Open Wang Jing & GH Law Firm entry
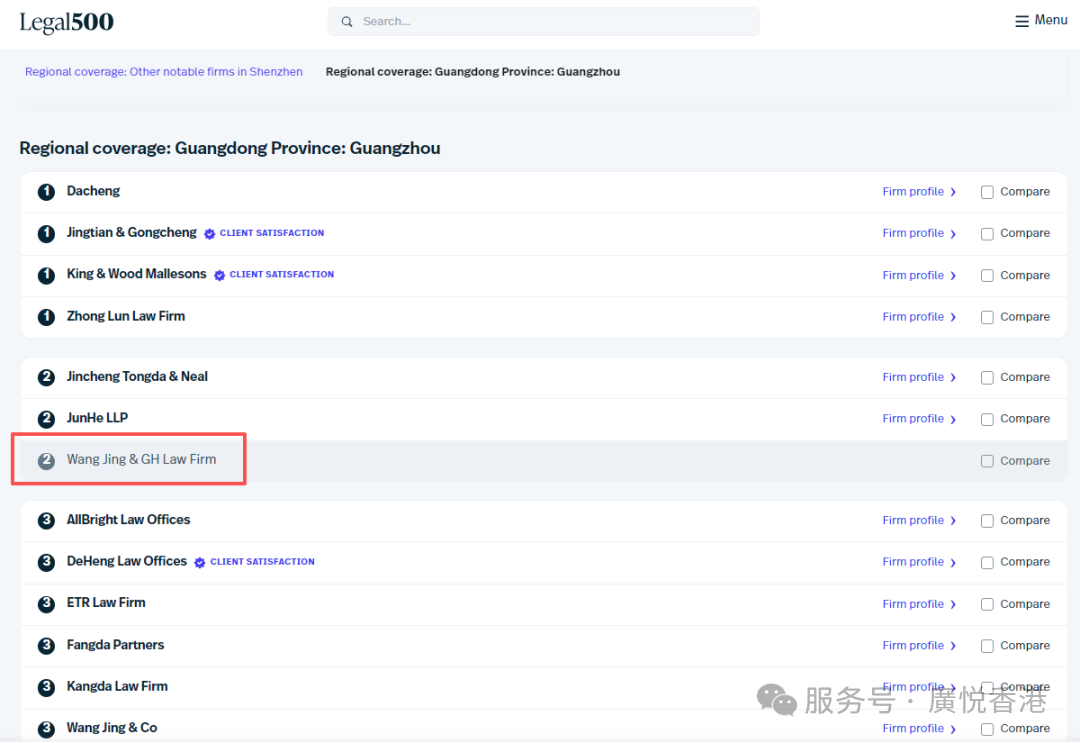This screenshot has height=743, width=1080. [141, 460]
